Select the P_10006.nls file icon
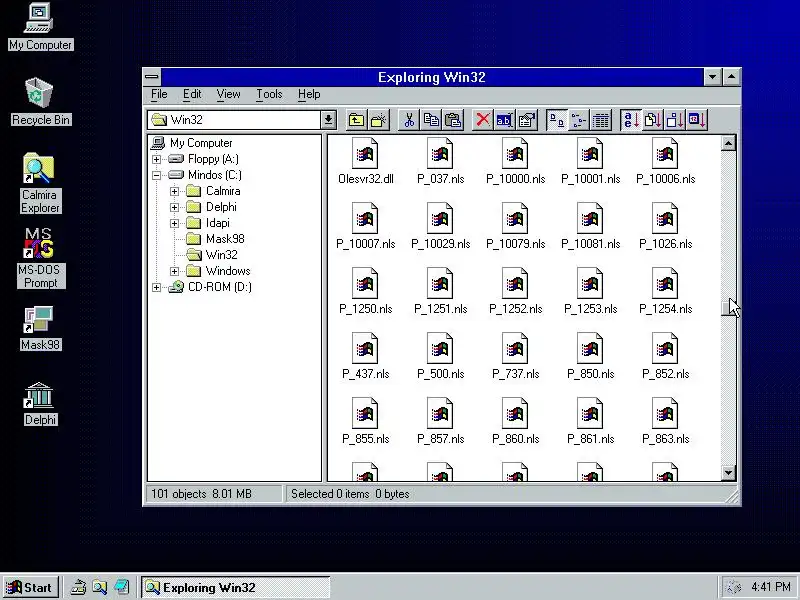The width and height of the screenshot is (800, 600). point(665,154)
